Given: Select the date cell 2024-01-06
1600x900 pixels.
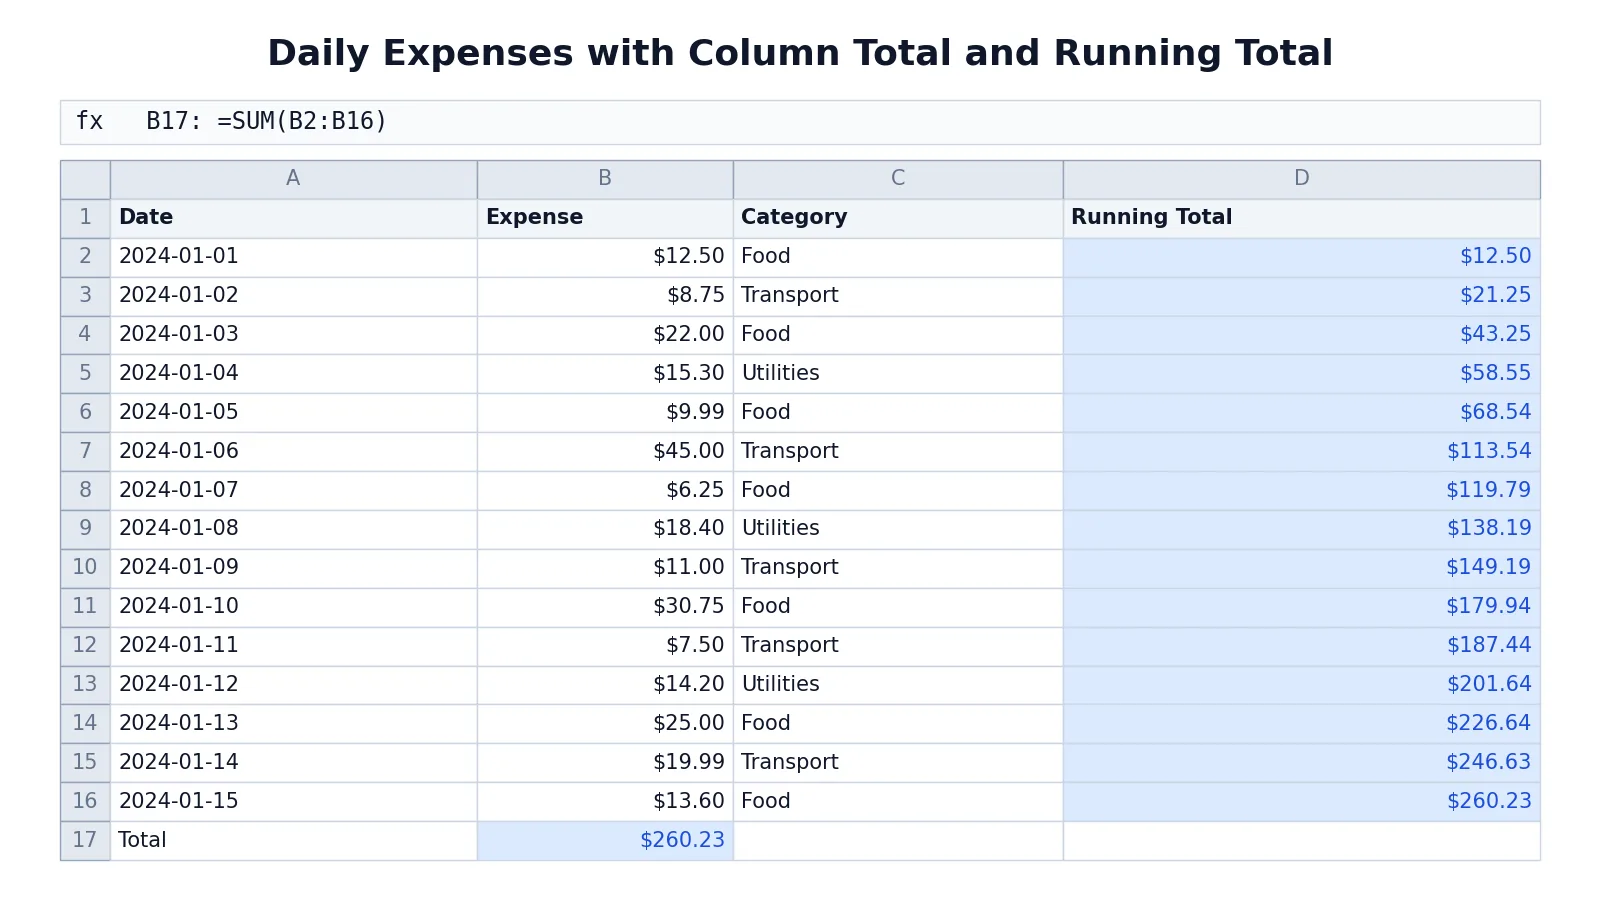Looking at the screenshot, I should (293, 452).
